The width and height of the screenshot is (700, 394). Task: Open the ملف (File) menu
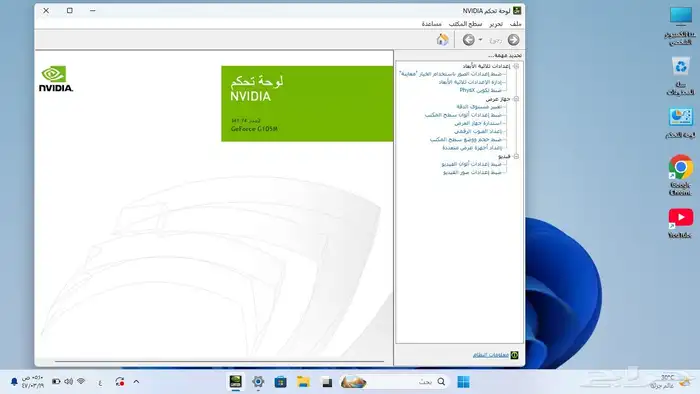pos(516,24)
